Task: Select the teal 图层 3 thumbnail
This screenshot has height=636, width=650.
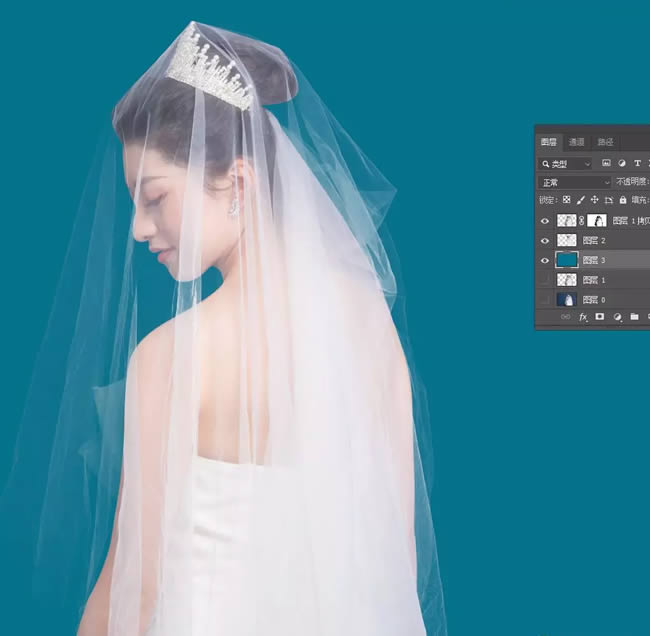Action: 566,260
